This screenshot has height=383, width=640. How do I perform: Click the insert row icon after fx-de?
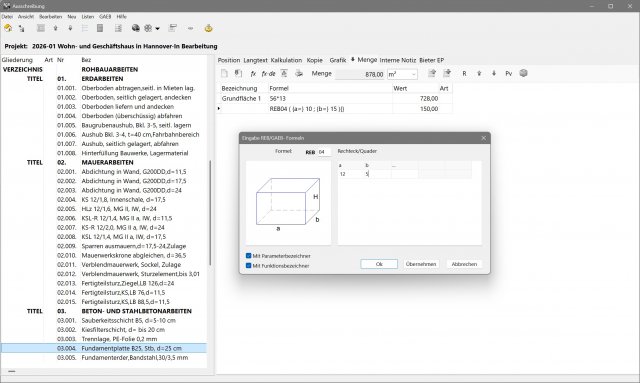284,73
